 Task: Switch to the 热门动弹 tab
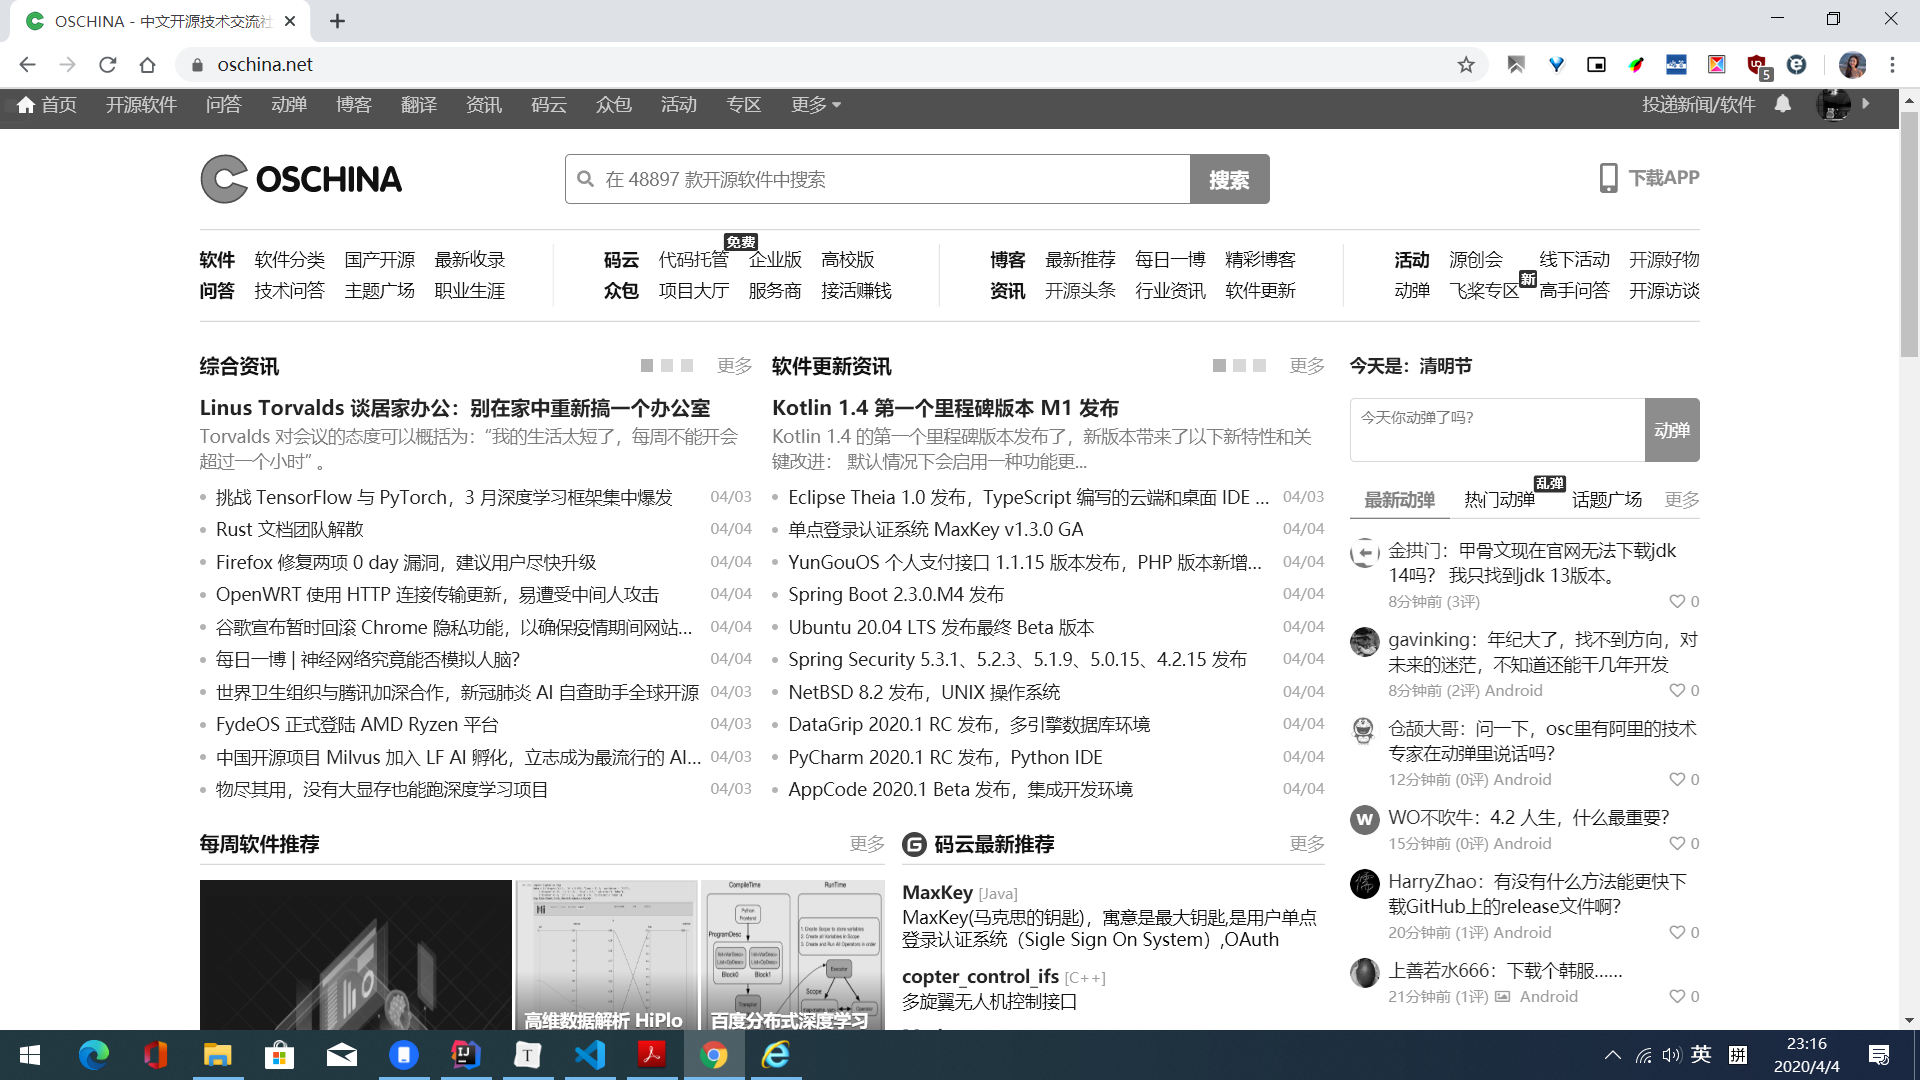1498,499
